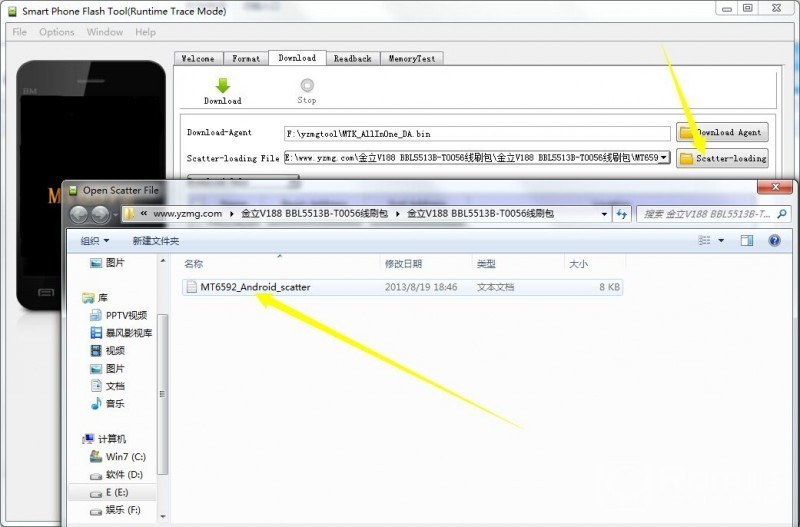This screenshot has height=527, width=800.
Task: Select the 文档 library
Action: pos(107,386)
